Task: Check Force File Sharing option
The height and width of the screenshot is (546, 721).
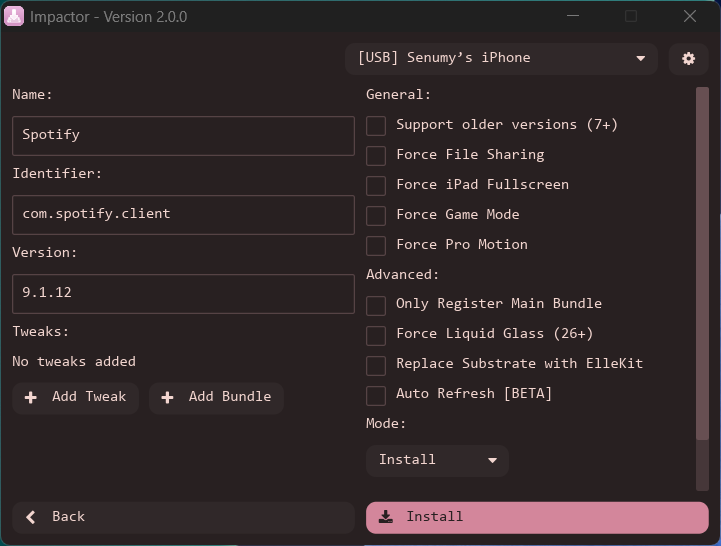Action: click(x=376, y=156)
